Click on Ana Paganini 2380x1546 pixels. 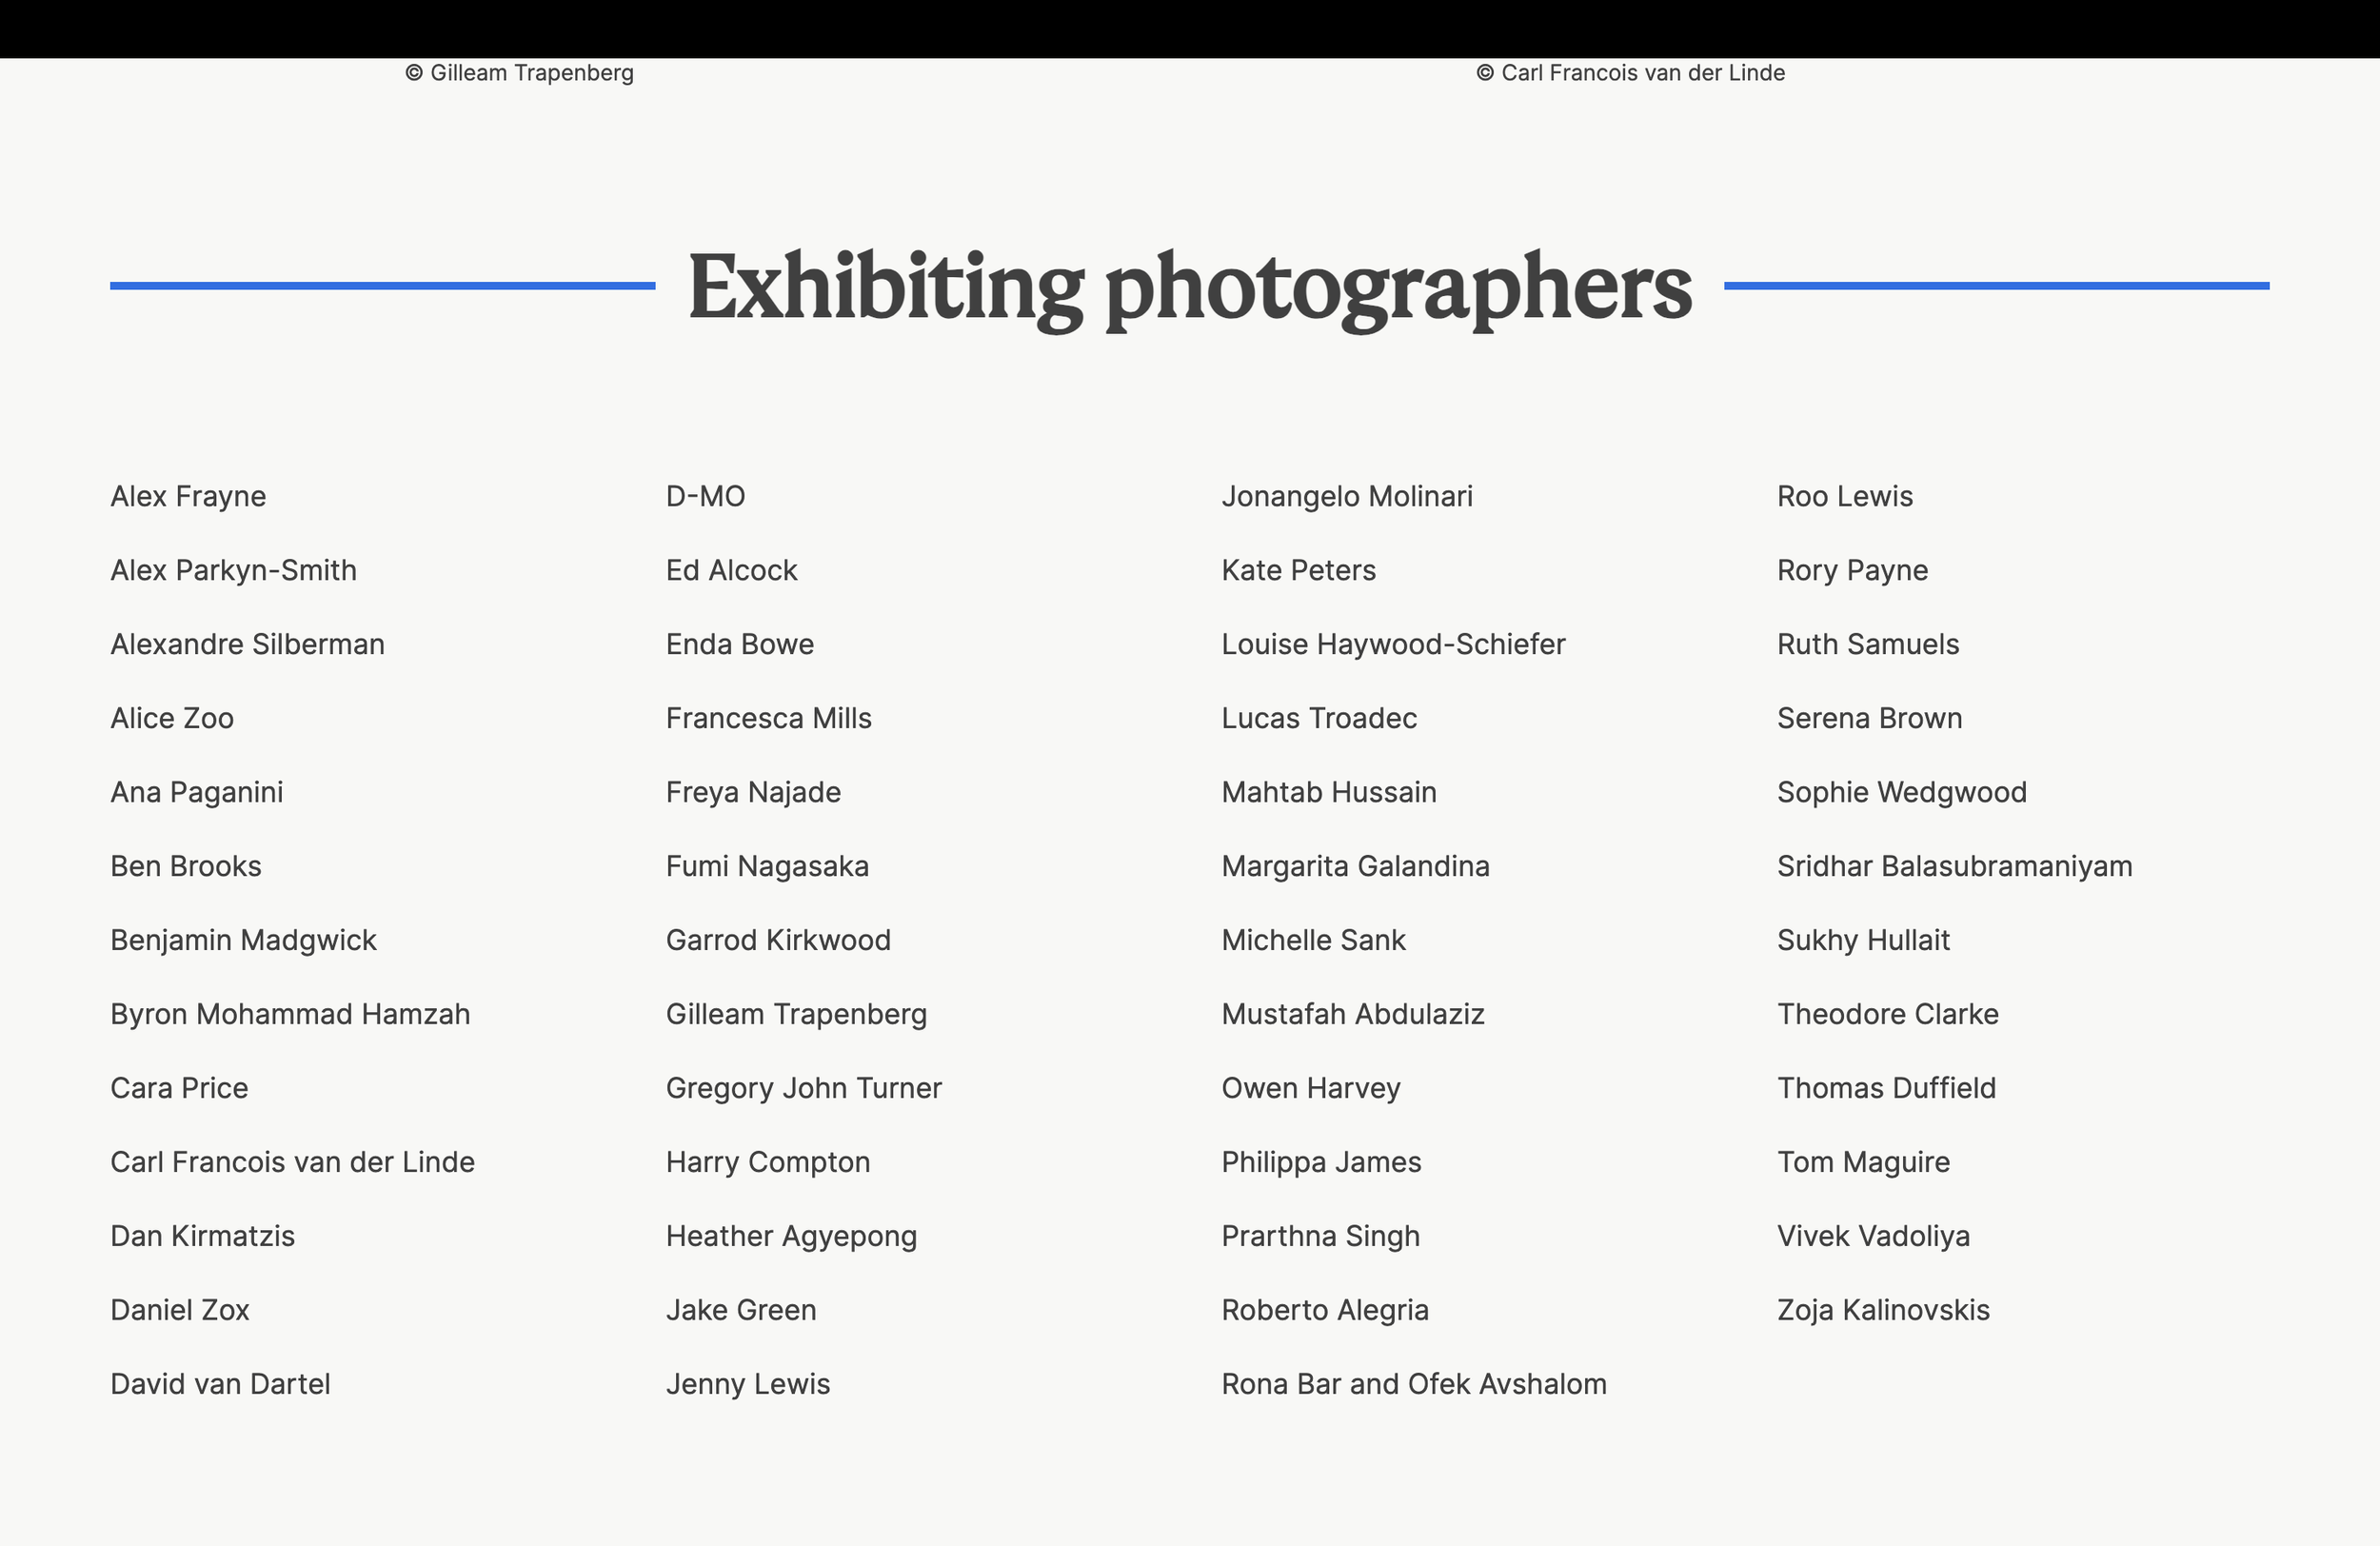197,793
